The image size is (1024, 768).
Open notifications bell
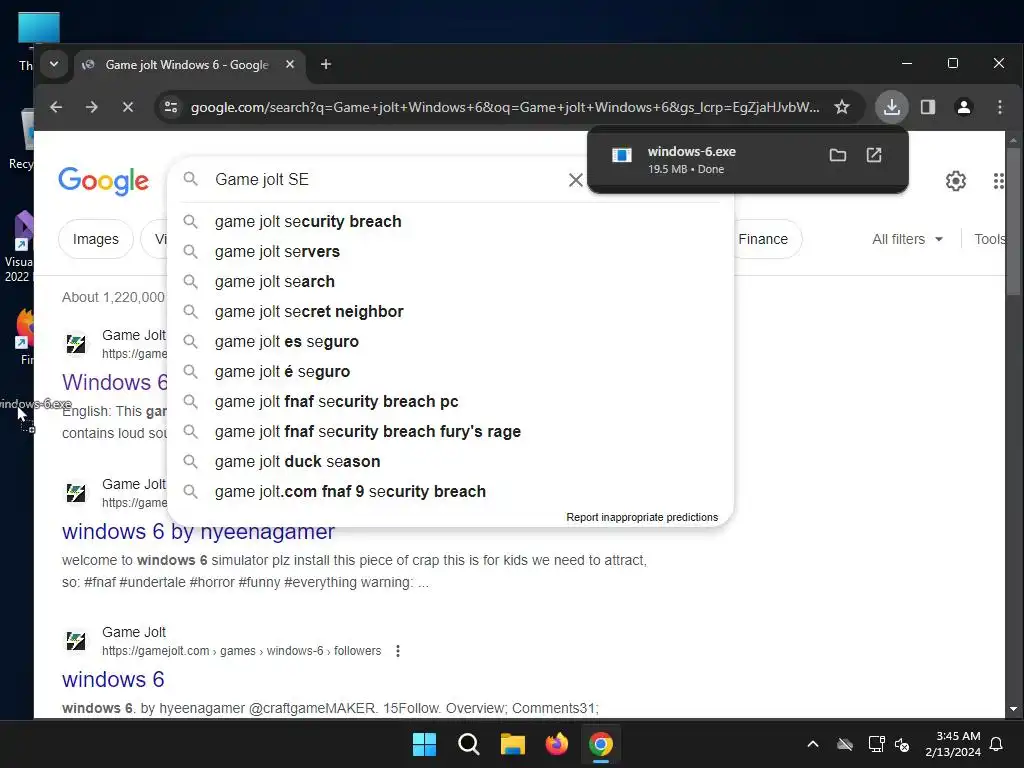[997, 744]
